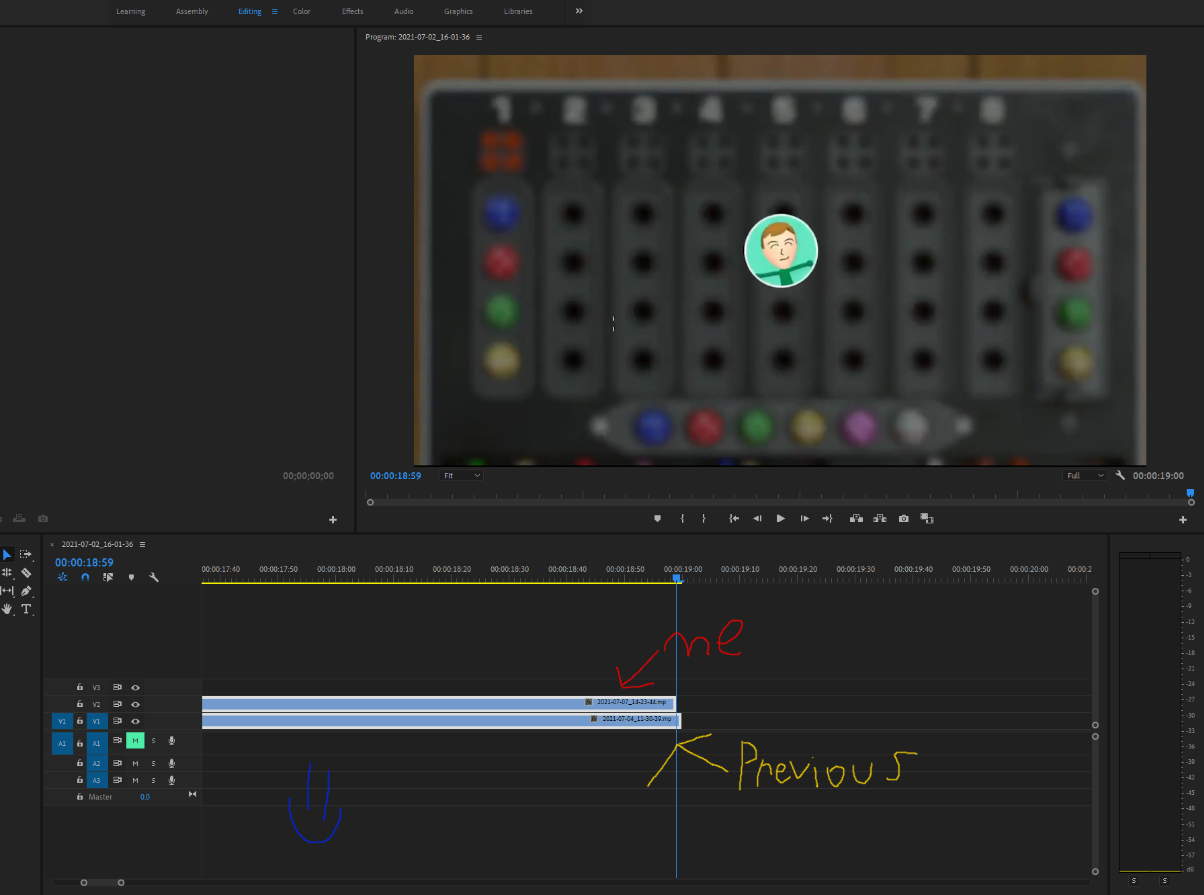The image size is (1204, 895).
Task: Select the Track Select Forward tool
Action: coord(26,554)
